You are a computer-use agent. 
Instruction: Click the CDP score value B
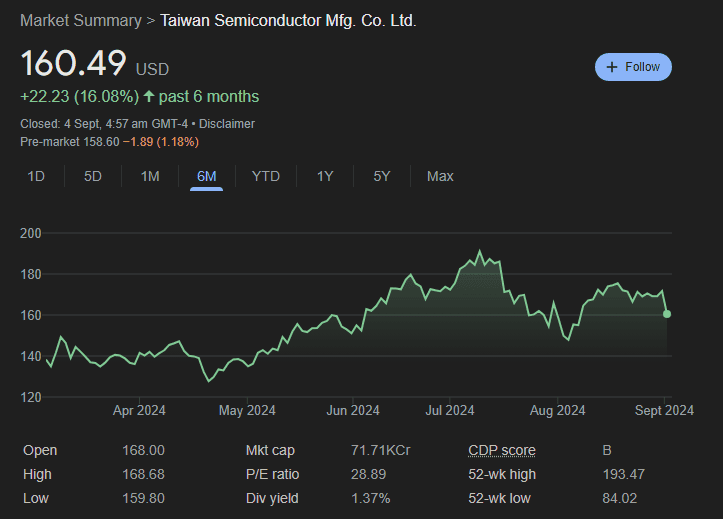[x=607, y=450]
